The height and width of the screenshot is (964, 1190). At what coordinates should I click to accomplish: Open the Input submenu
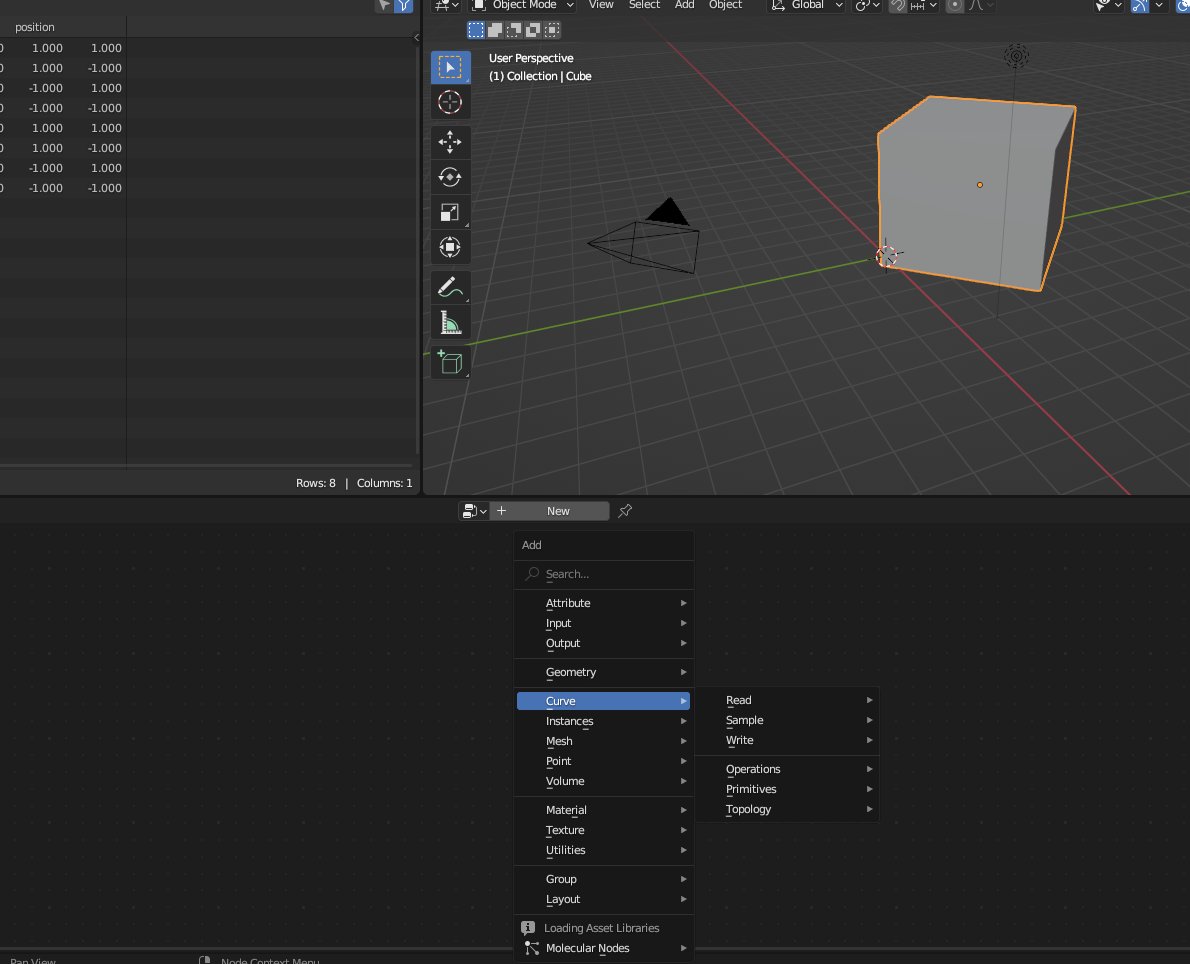point(603,623)
